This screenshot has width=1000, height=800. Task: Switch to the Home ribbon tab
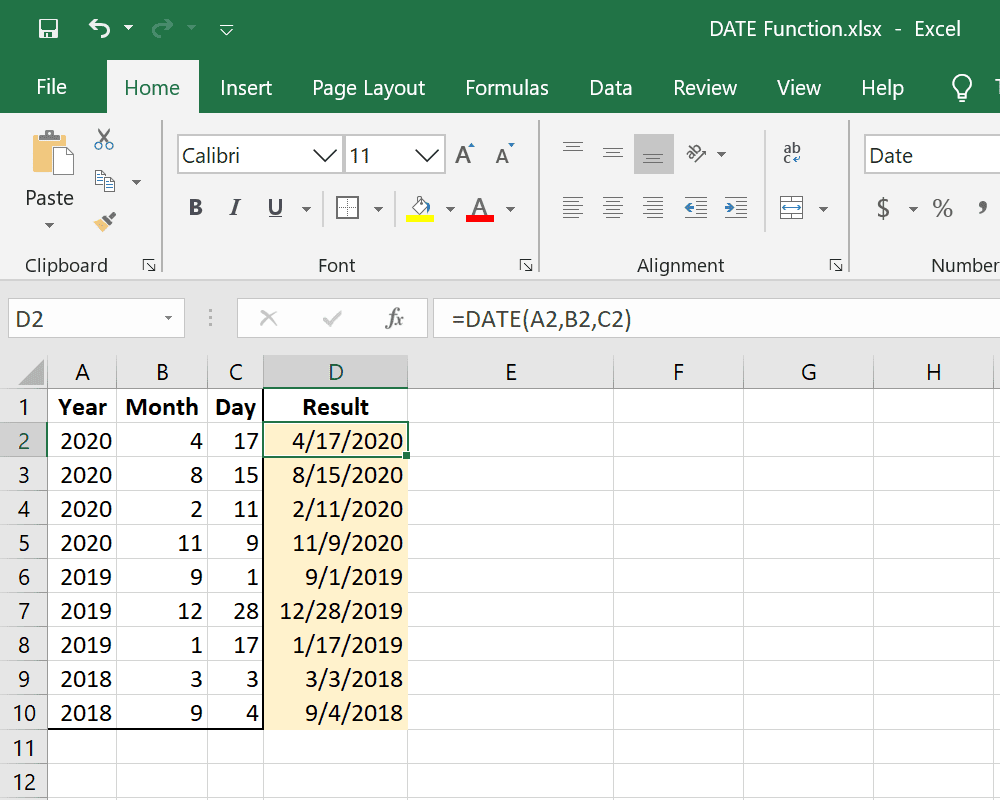click(152, 87)
